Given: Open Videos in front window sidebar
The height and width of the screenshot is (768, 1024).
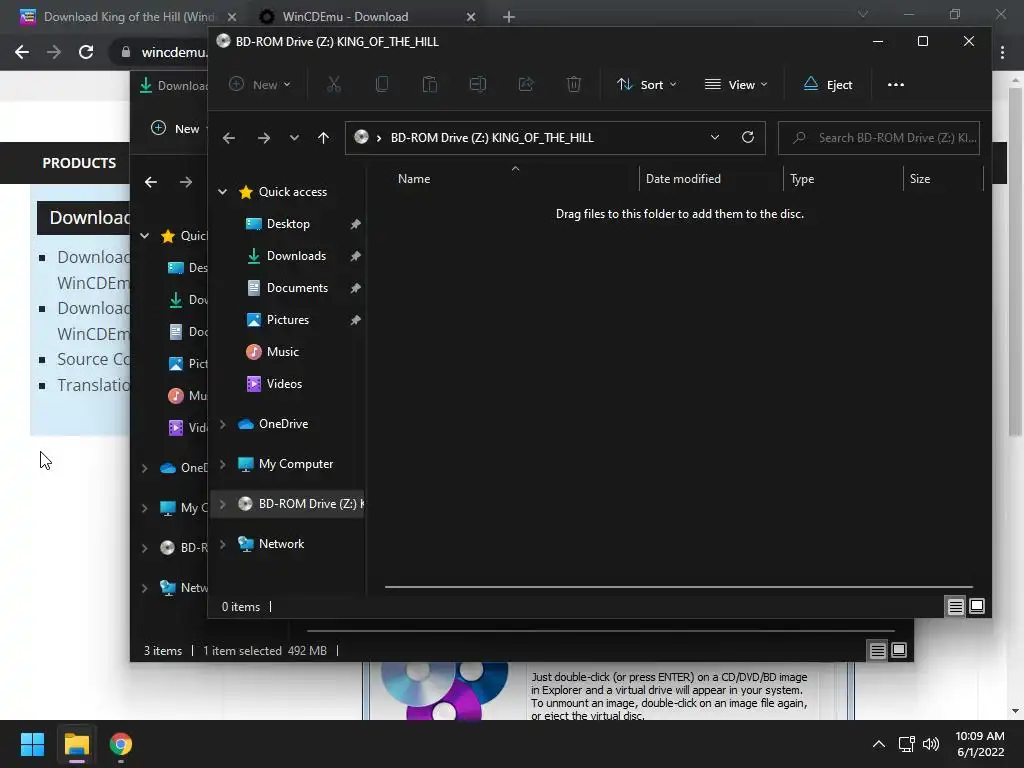Looking at the screenshot, I should point(284,384).
